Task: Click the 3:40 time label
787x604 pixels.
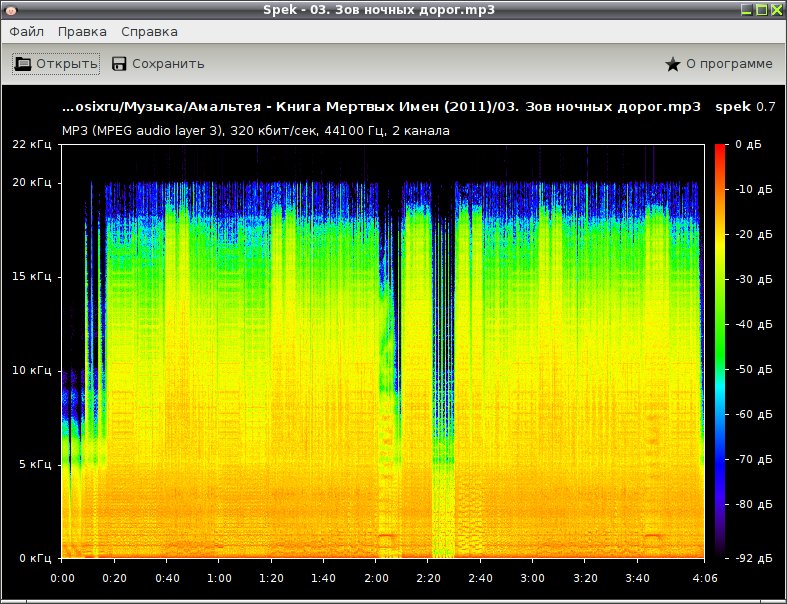Action: pyautogui.click(x=637, y=578)
